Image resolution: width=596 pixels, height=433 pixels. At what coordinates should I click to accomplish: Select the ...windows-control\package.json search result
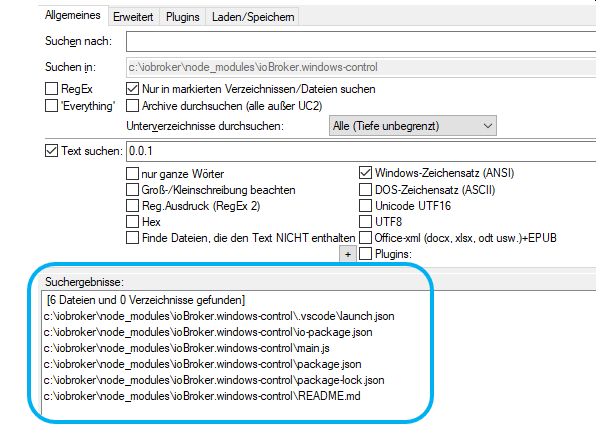pyautogui.click(x=203, y=364)
